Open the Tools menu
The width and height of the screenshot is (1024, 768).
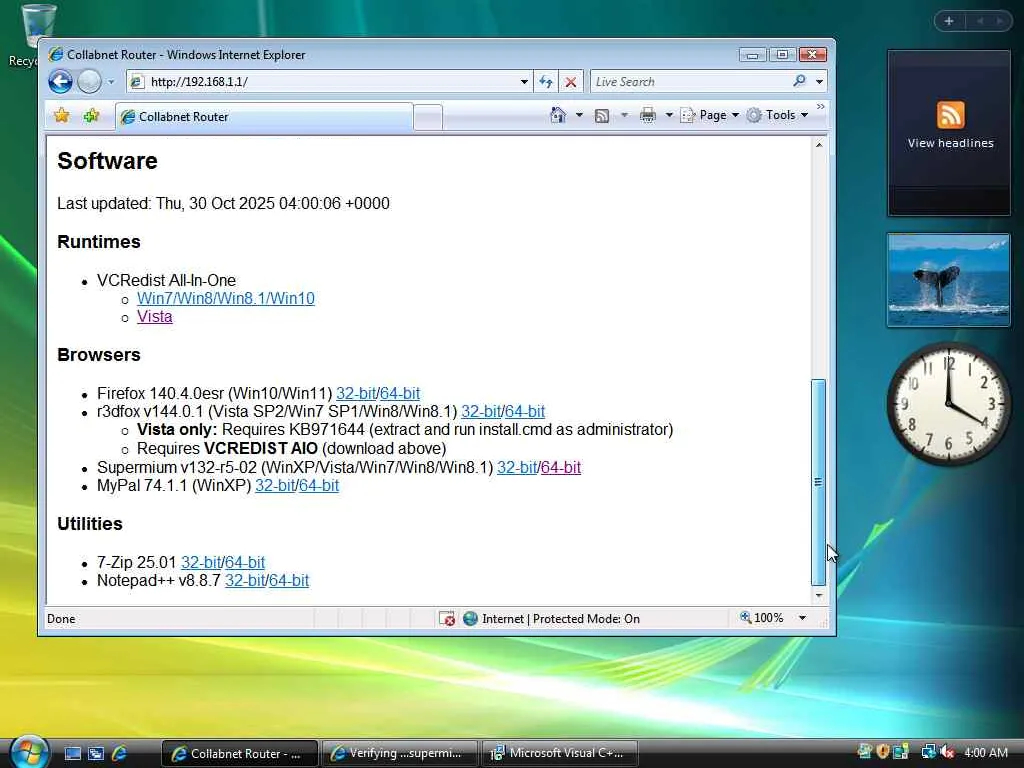[x=778, y=115]
